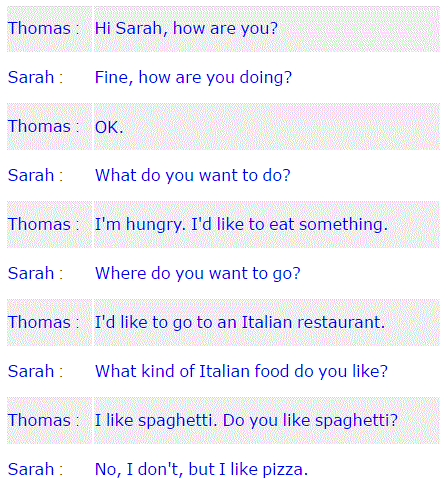Select the sentence 'Fine, how are you doing?'

click(193, 77)
